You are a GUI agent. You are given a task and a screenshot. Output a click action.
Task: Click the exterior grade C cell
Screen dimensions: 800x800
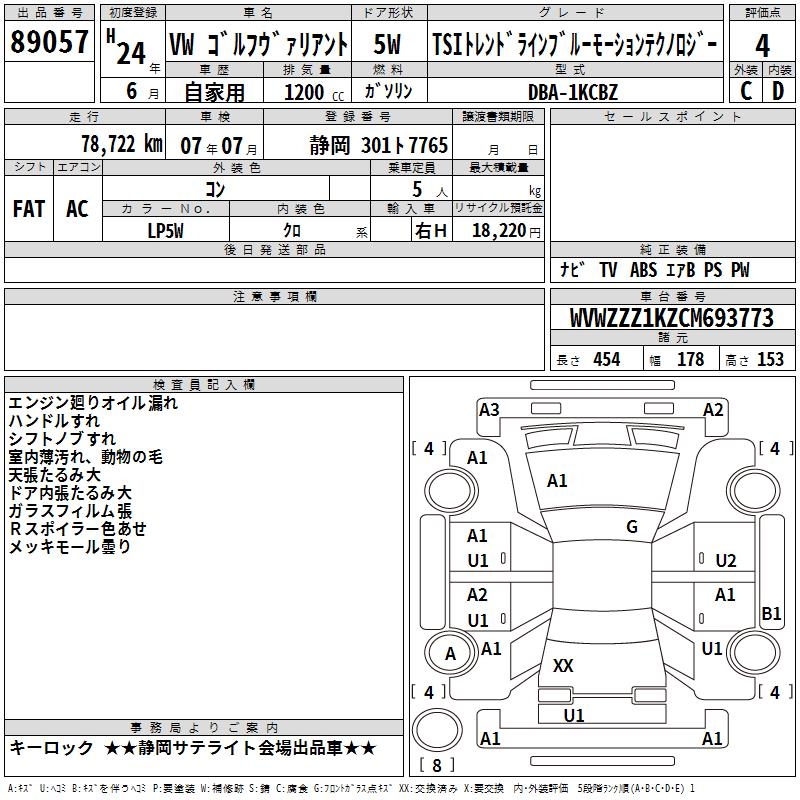[x=745, y=90]
